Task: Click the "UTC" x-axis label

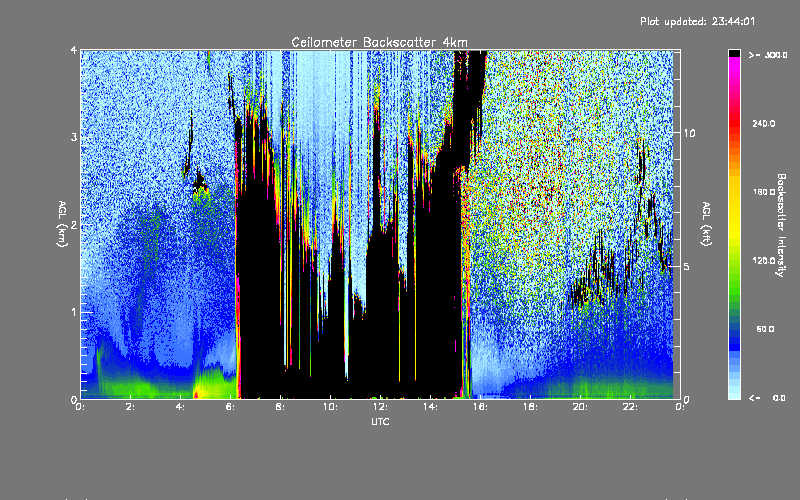Action: (x=380, y=421)
